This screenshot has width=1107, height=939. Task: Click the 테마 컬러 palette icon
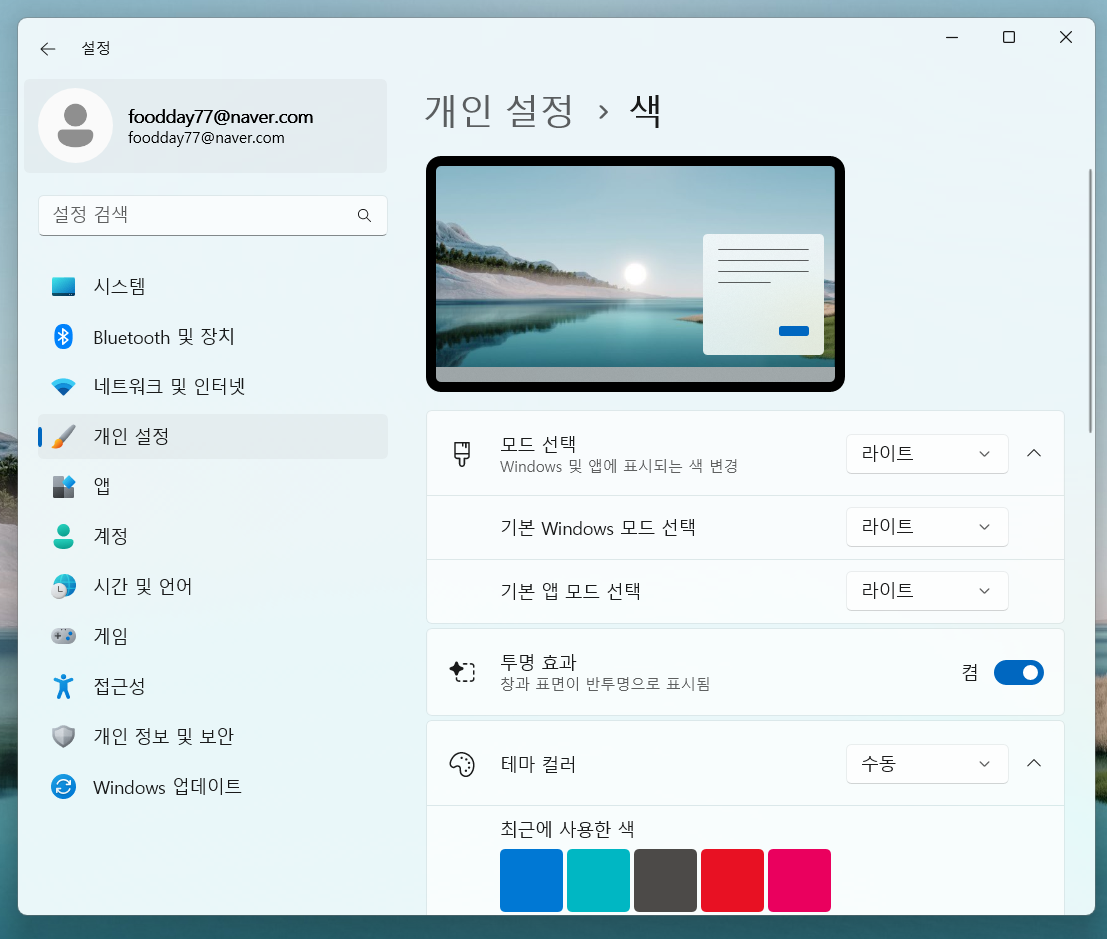(462, 764)
